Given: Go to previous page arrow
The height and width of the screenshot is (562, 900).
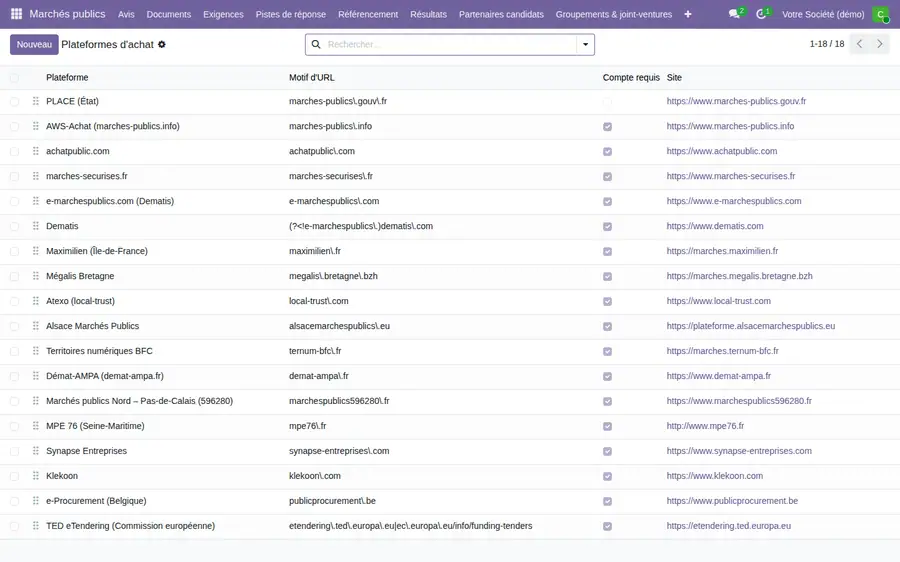Looking at the screenshot, I should pyautogui.click(x=859, y=44).
